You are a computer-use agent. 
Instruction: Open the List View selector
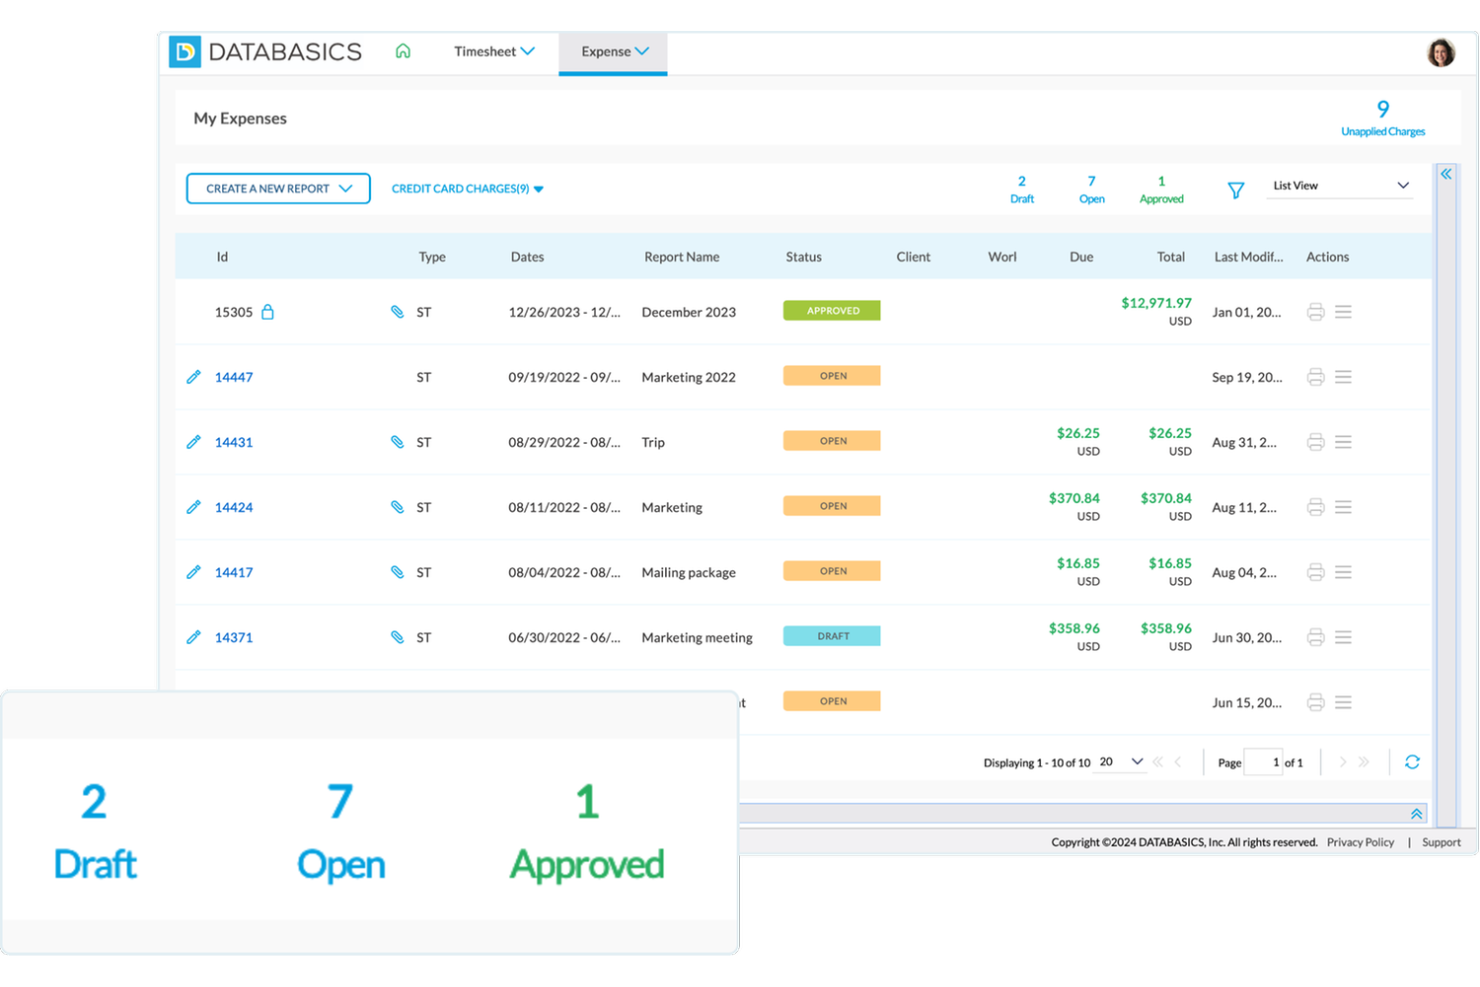(1339, 185)
